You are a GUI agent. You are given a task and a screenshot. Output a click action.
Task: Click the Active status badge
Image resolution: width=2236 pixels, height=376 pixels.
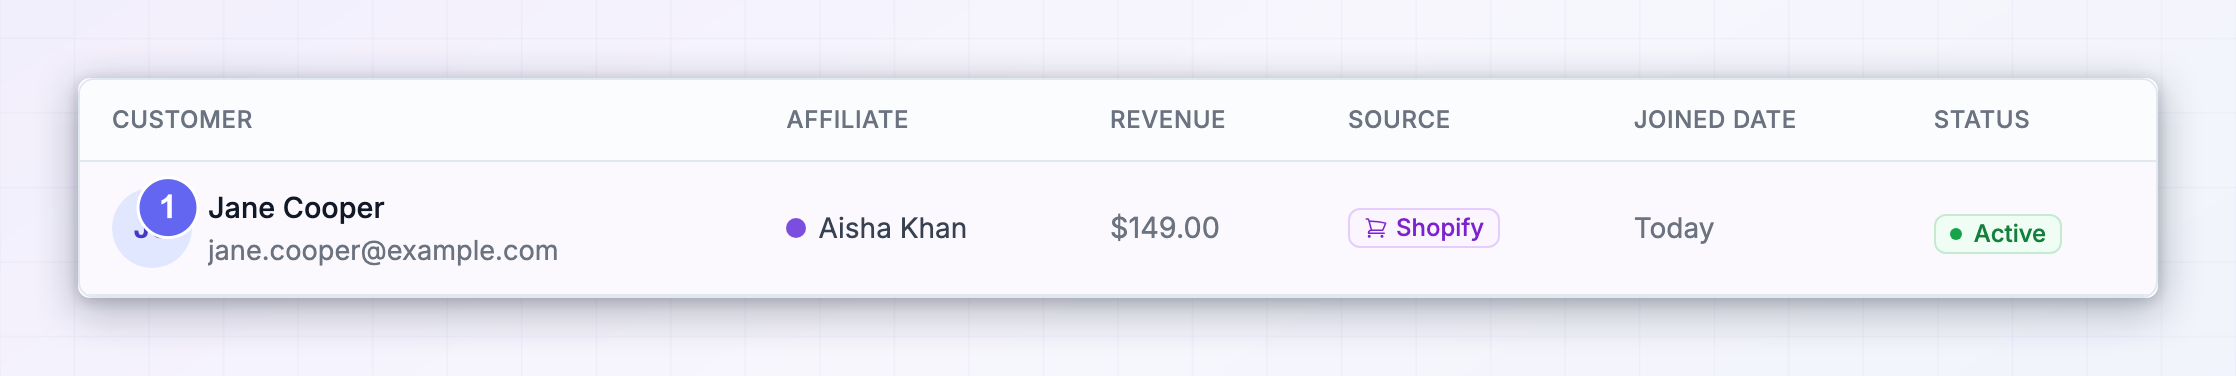click(x=1997, y=234)
